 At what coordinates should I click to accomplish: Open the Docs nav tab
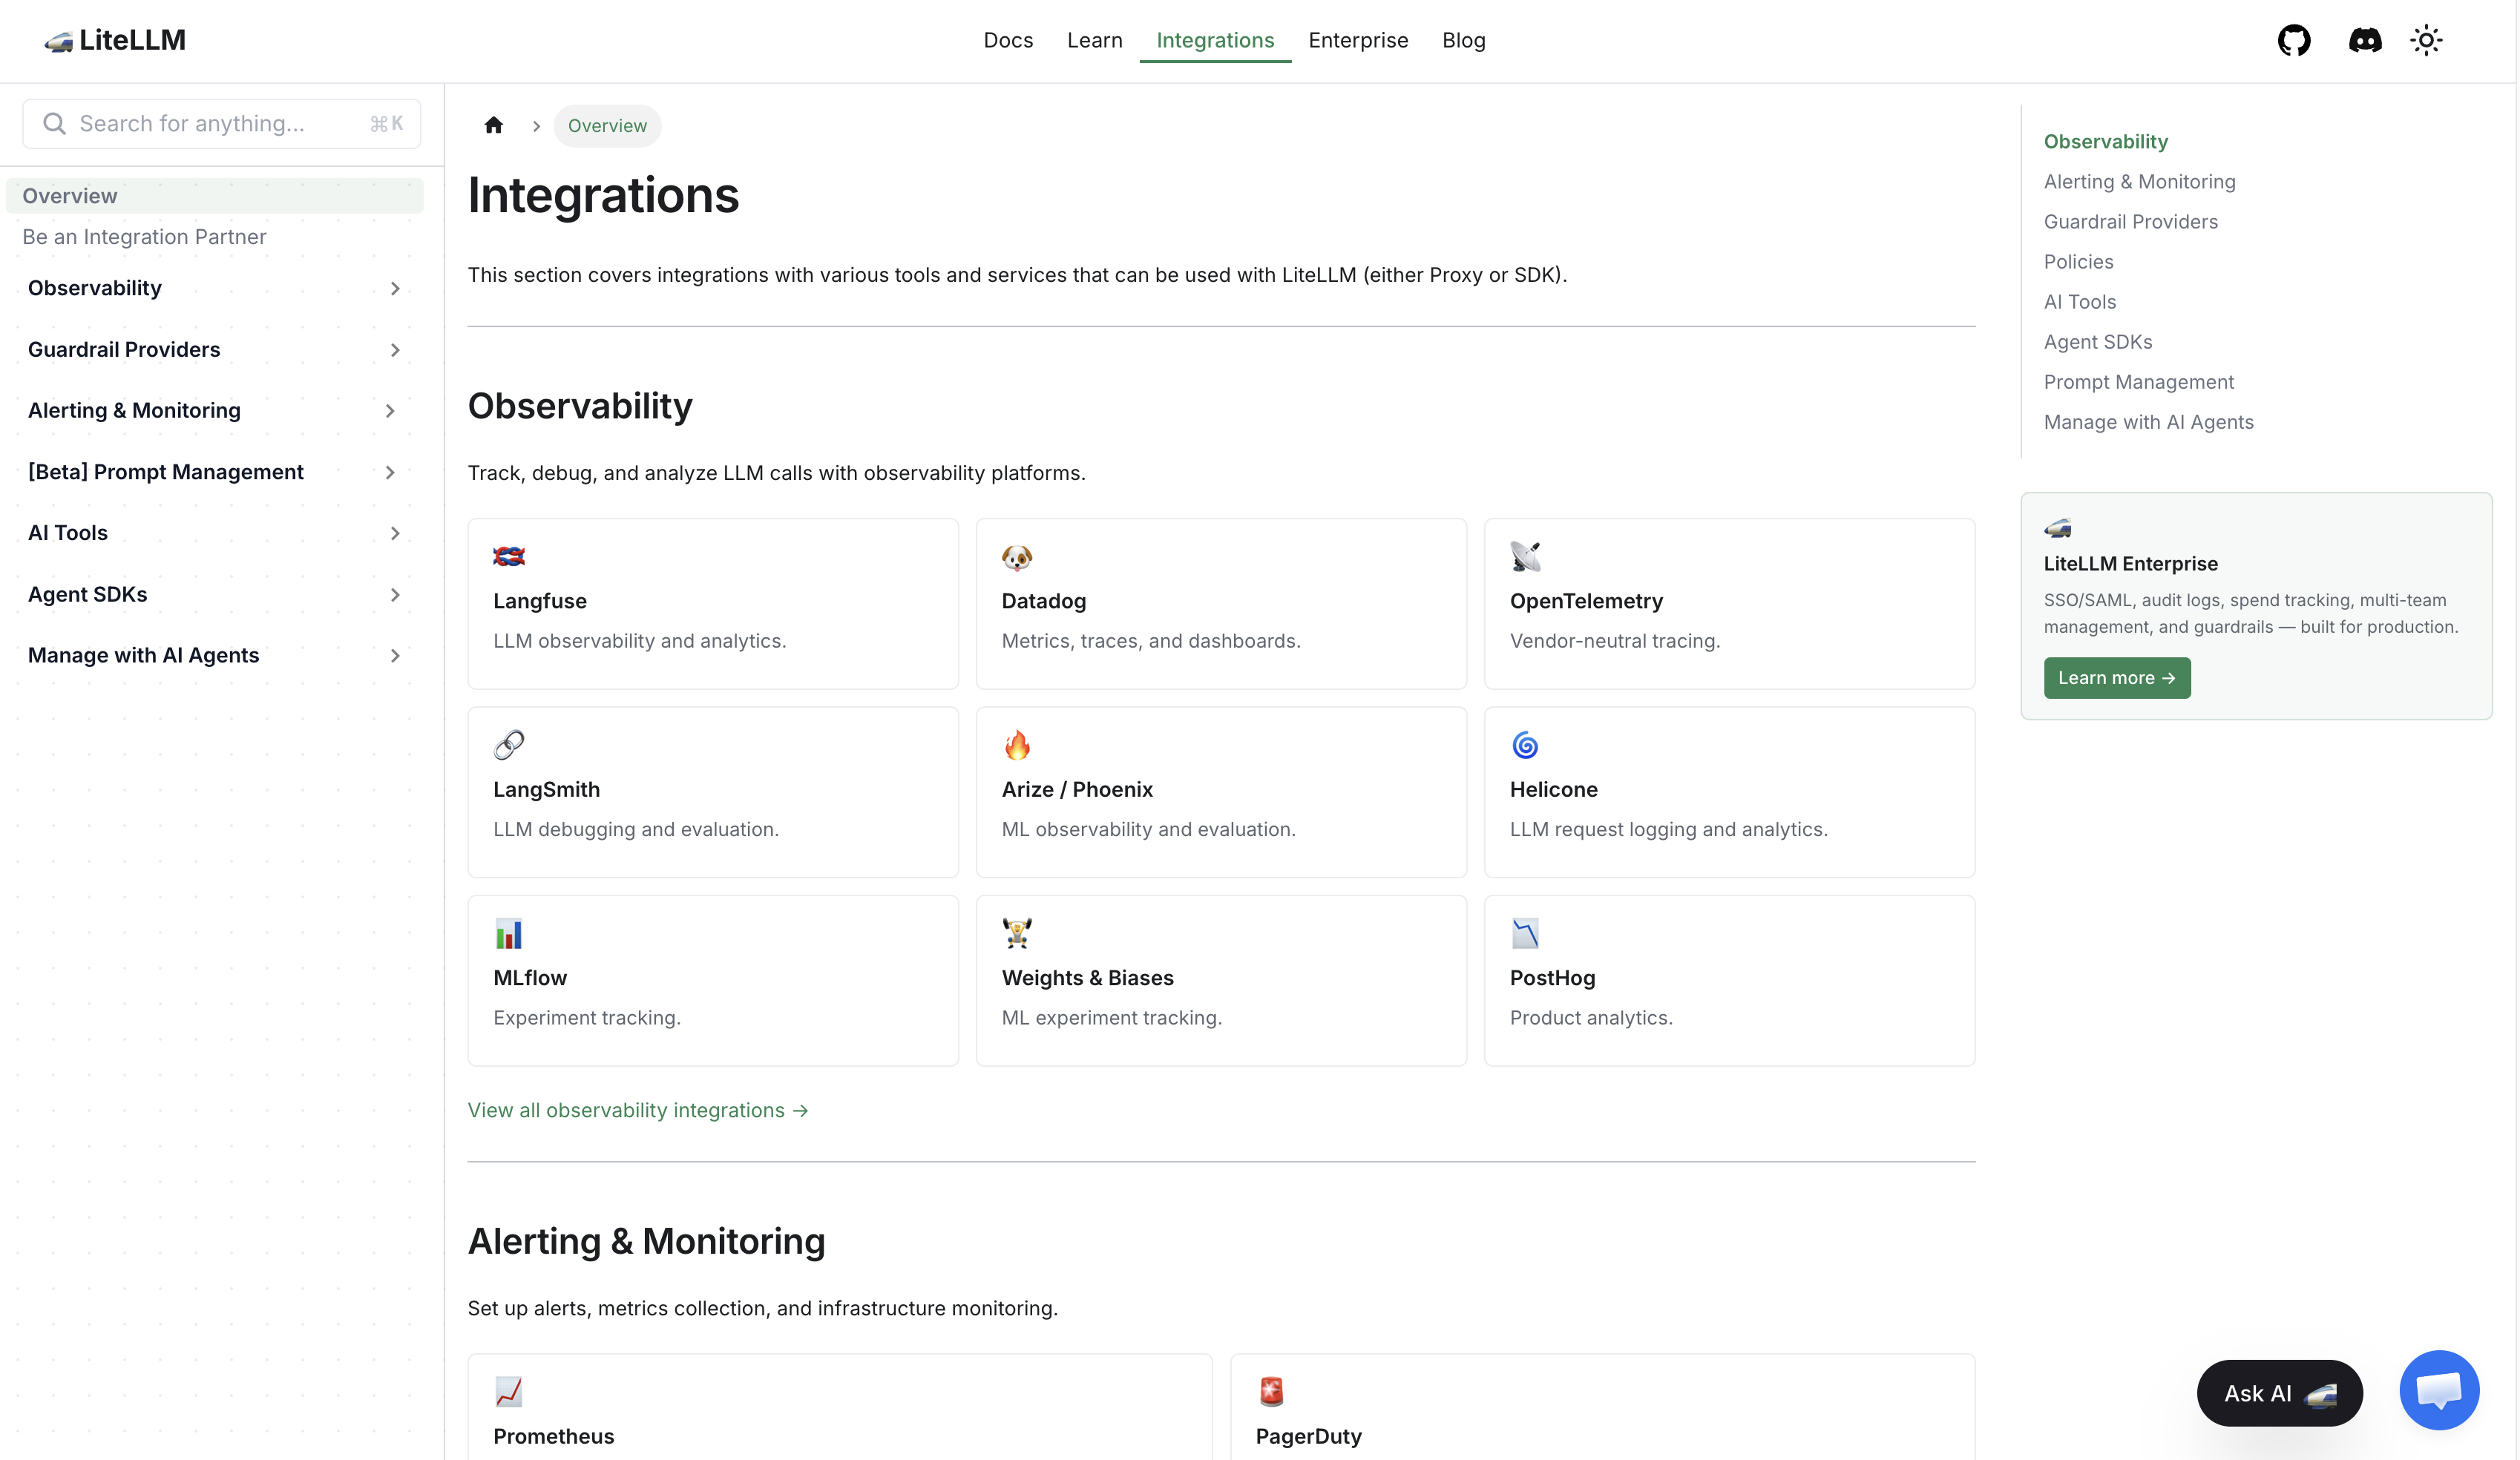(1008, 40)
